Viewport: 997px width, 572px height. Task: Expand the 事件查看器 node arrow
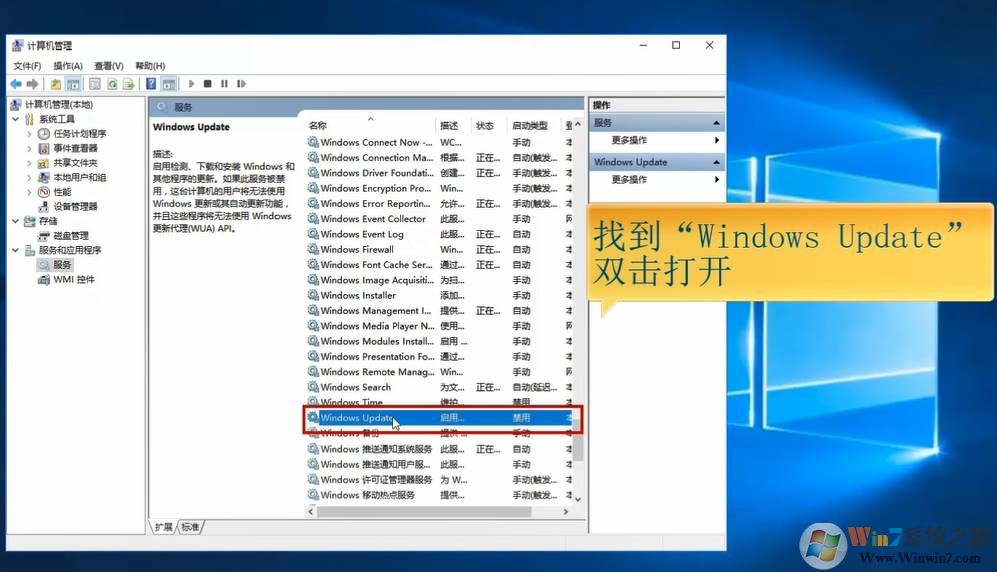(29, 149)
